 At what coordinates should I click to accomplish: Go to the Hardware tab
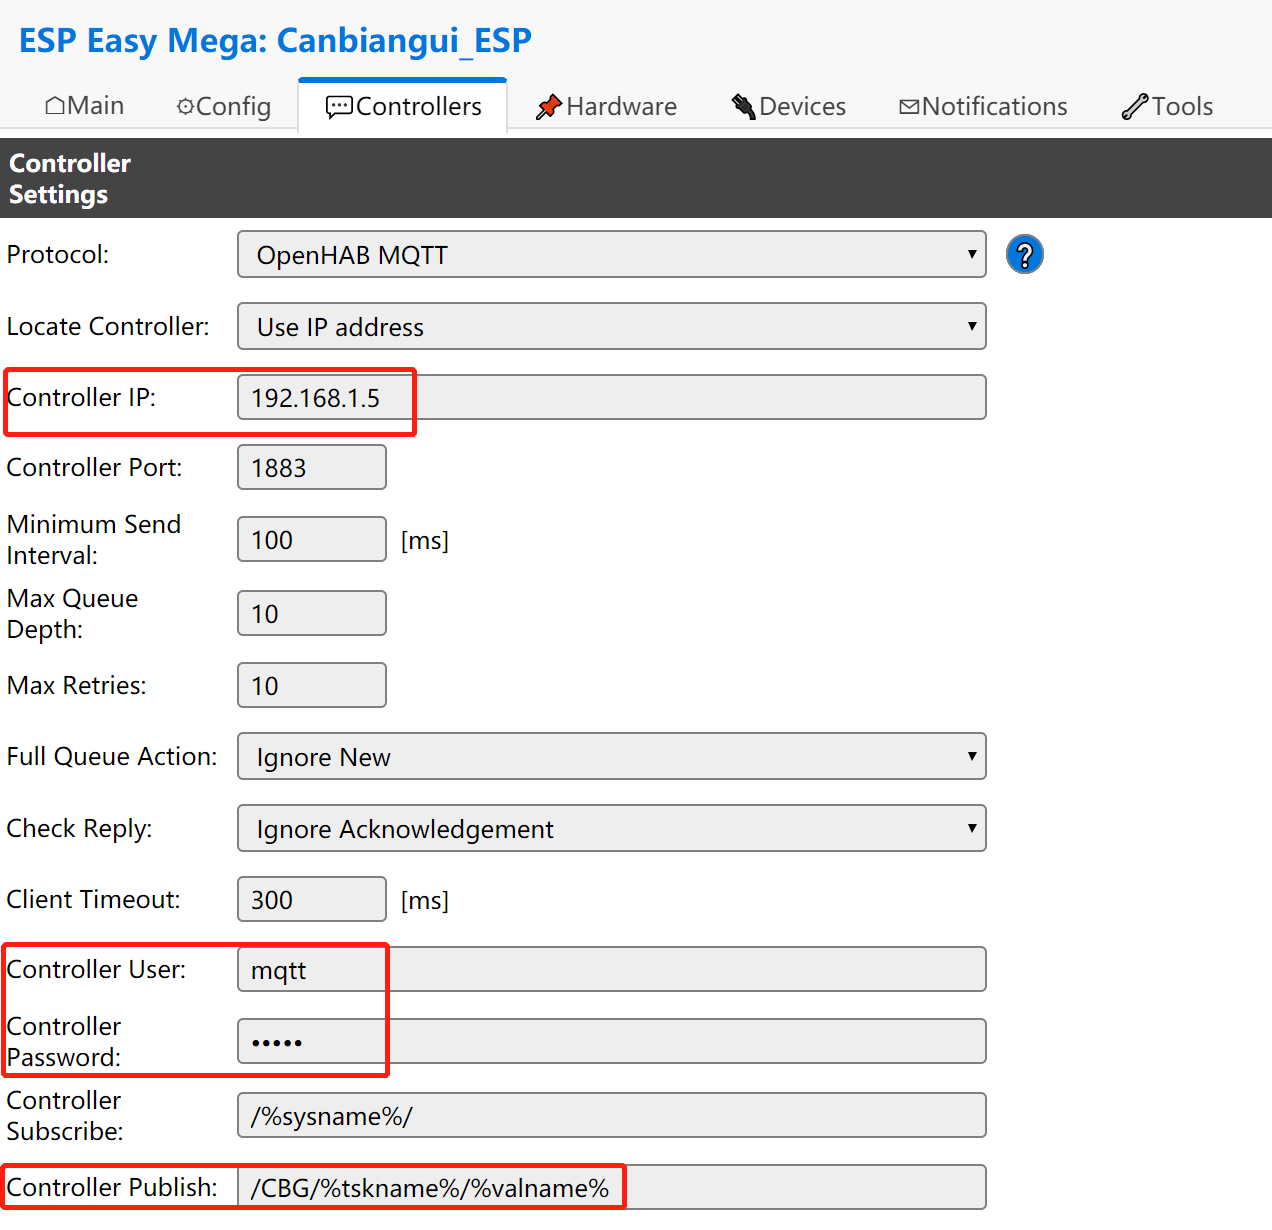(606, 107)
